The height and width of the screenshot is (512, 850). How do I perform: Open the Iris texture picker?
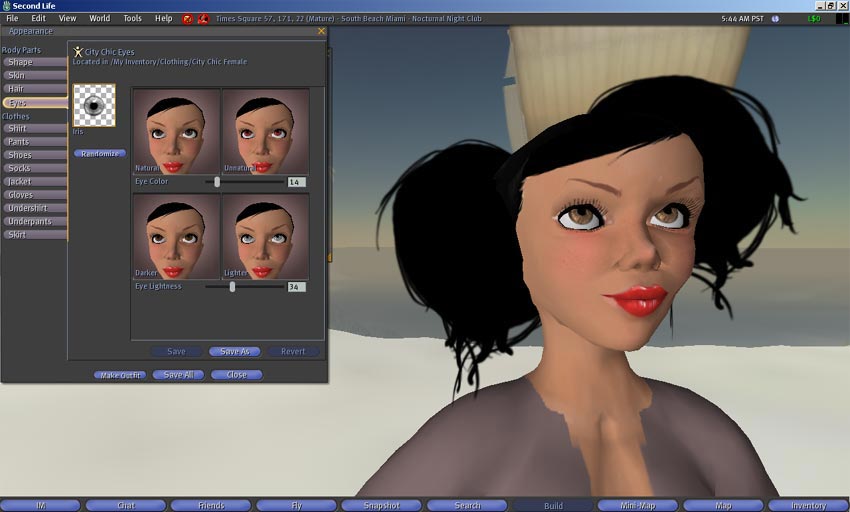94,105
